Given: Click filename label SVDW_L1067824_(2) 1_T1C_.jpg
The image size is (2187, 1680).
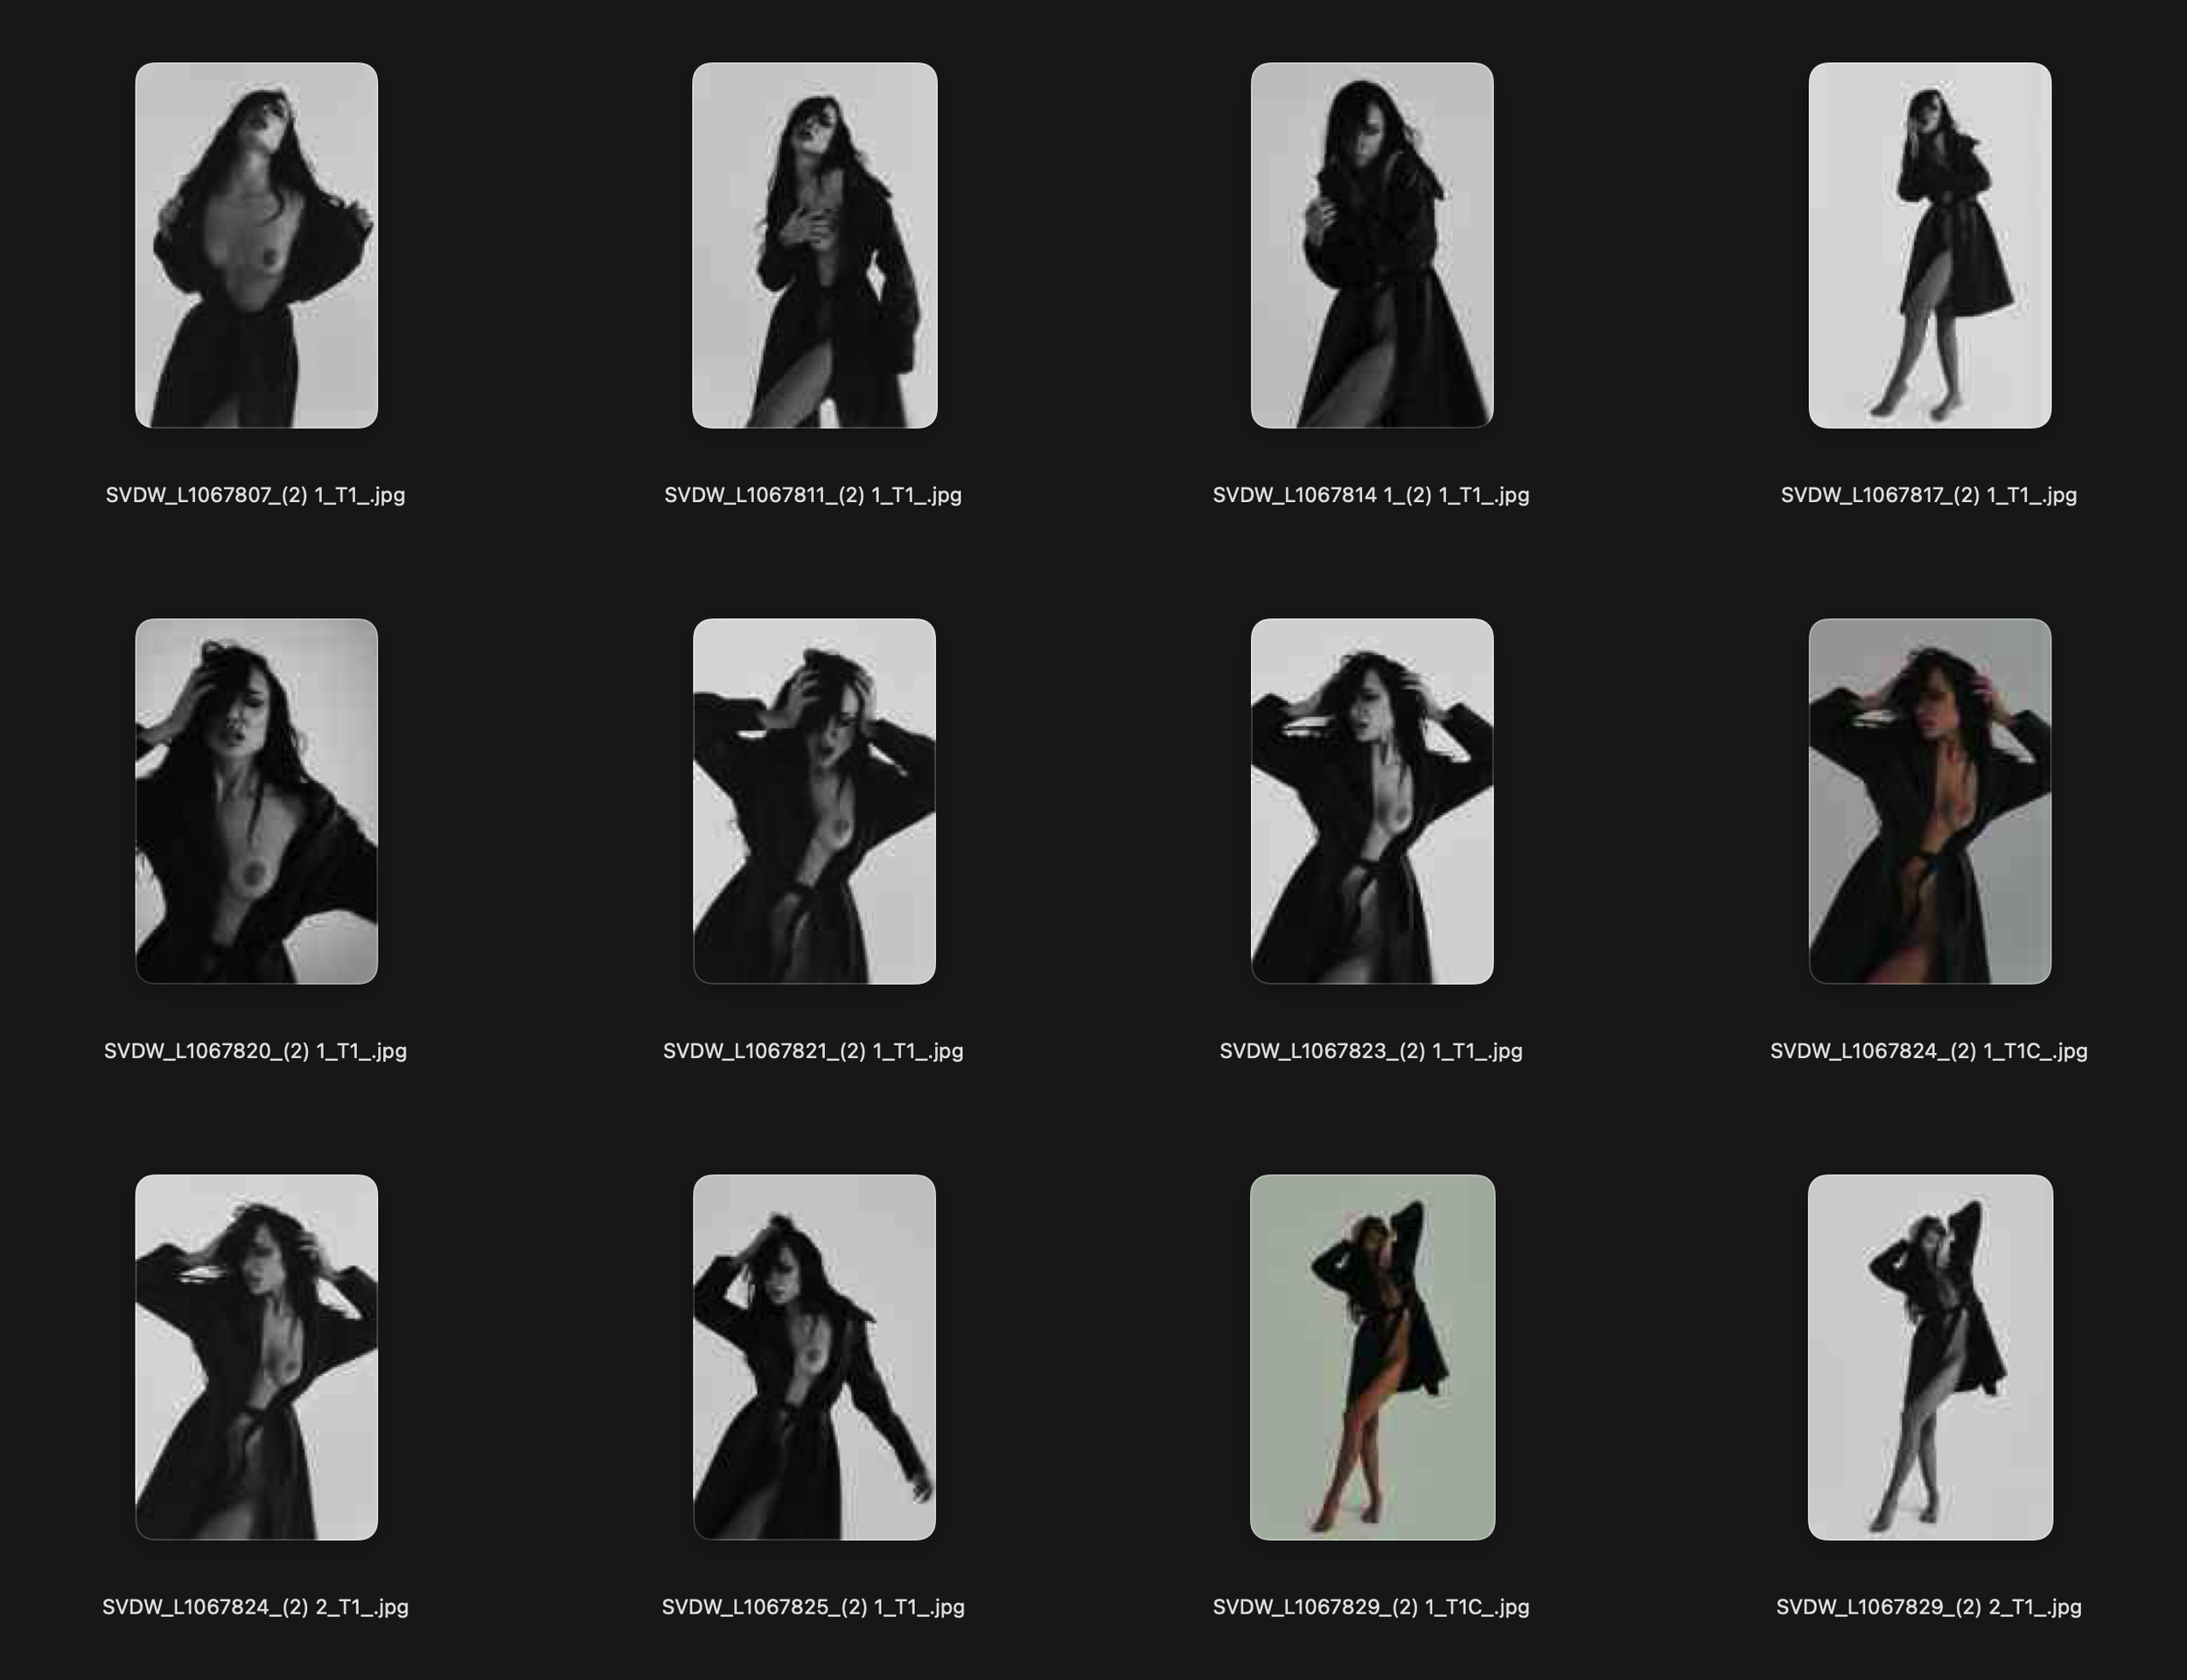Looking at the screenshot, I should pos(1928,1051).
